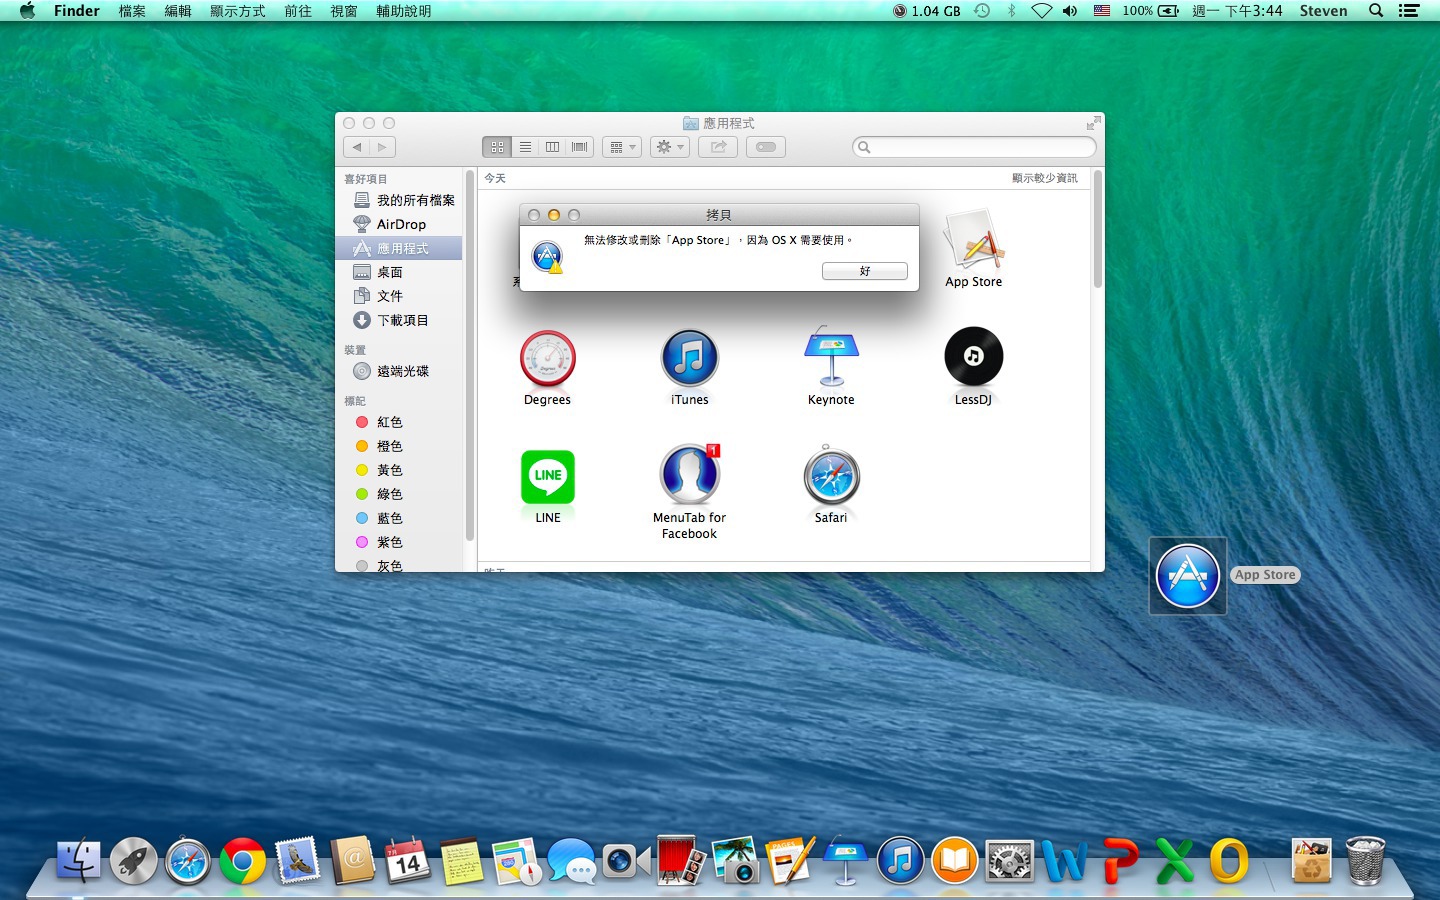Viewport: 1440px width, 900px height.
Task: Switch Finder to list view
Action: point(525,147)
